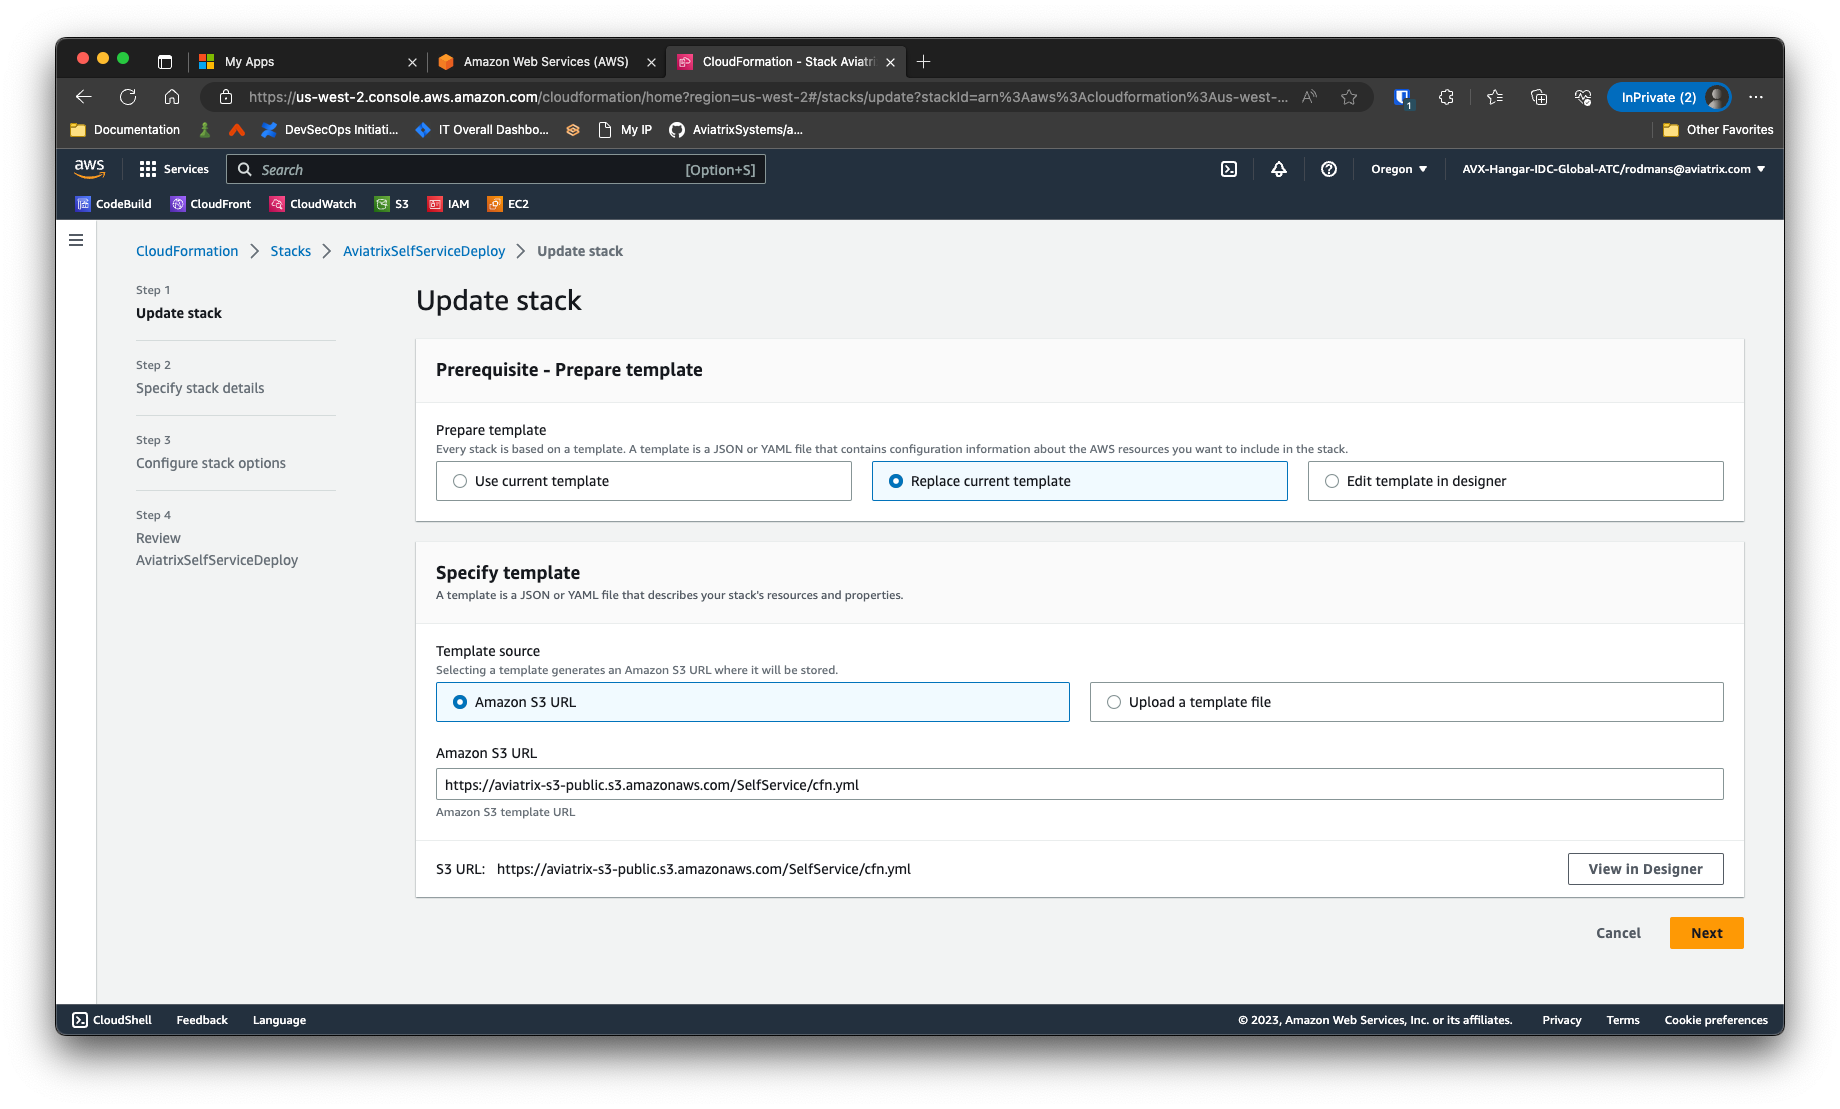Click View in Designer button
1840x1109 pixels.
pyautogui.click(x=1645, y=869)
